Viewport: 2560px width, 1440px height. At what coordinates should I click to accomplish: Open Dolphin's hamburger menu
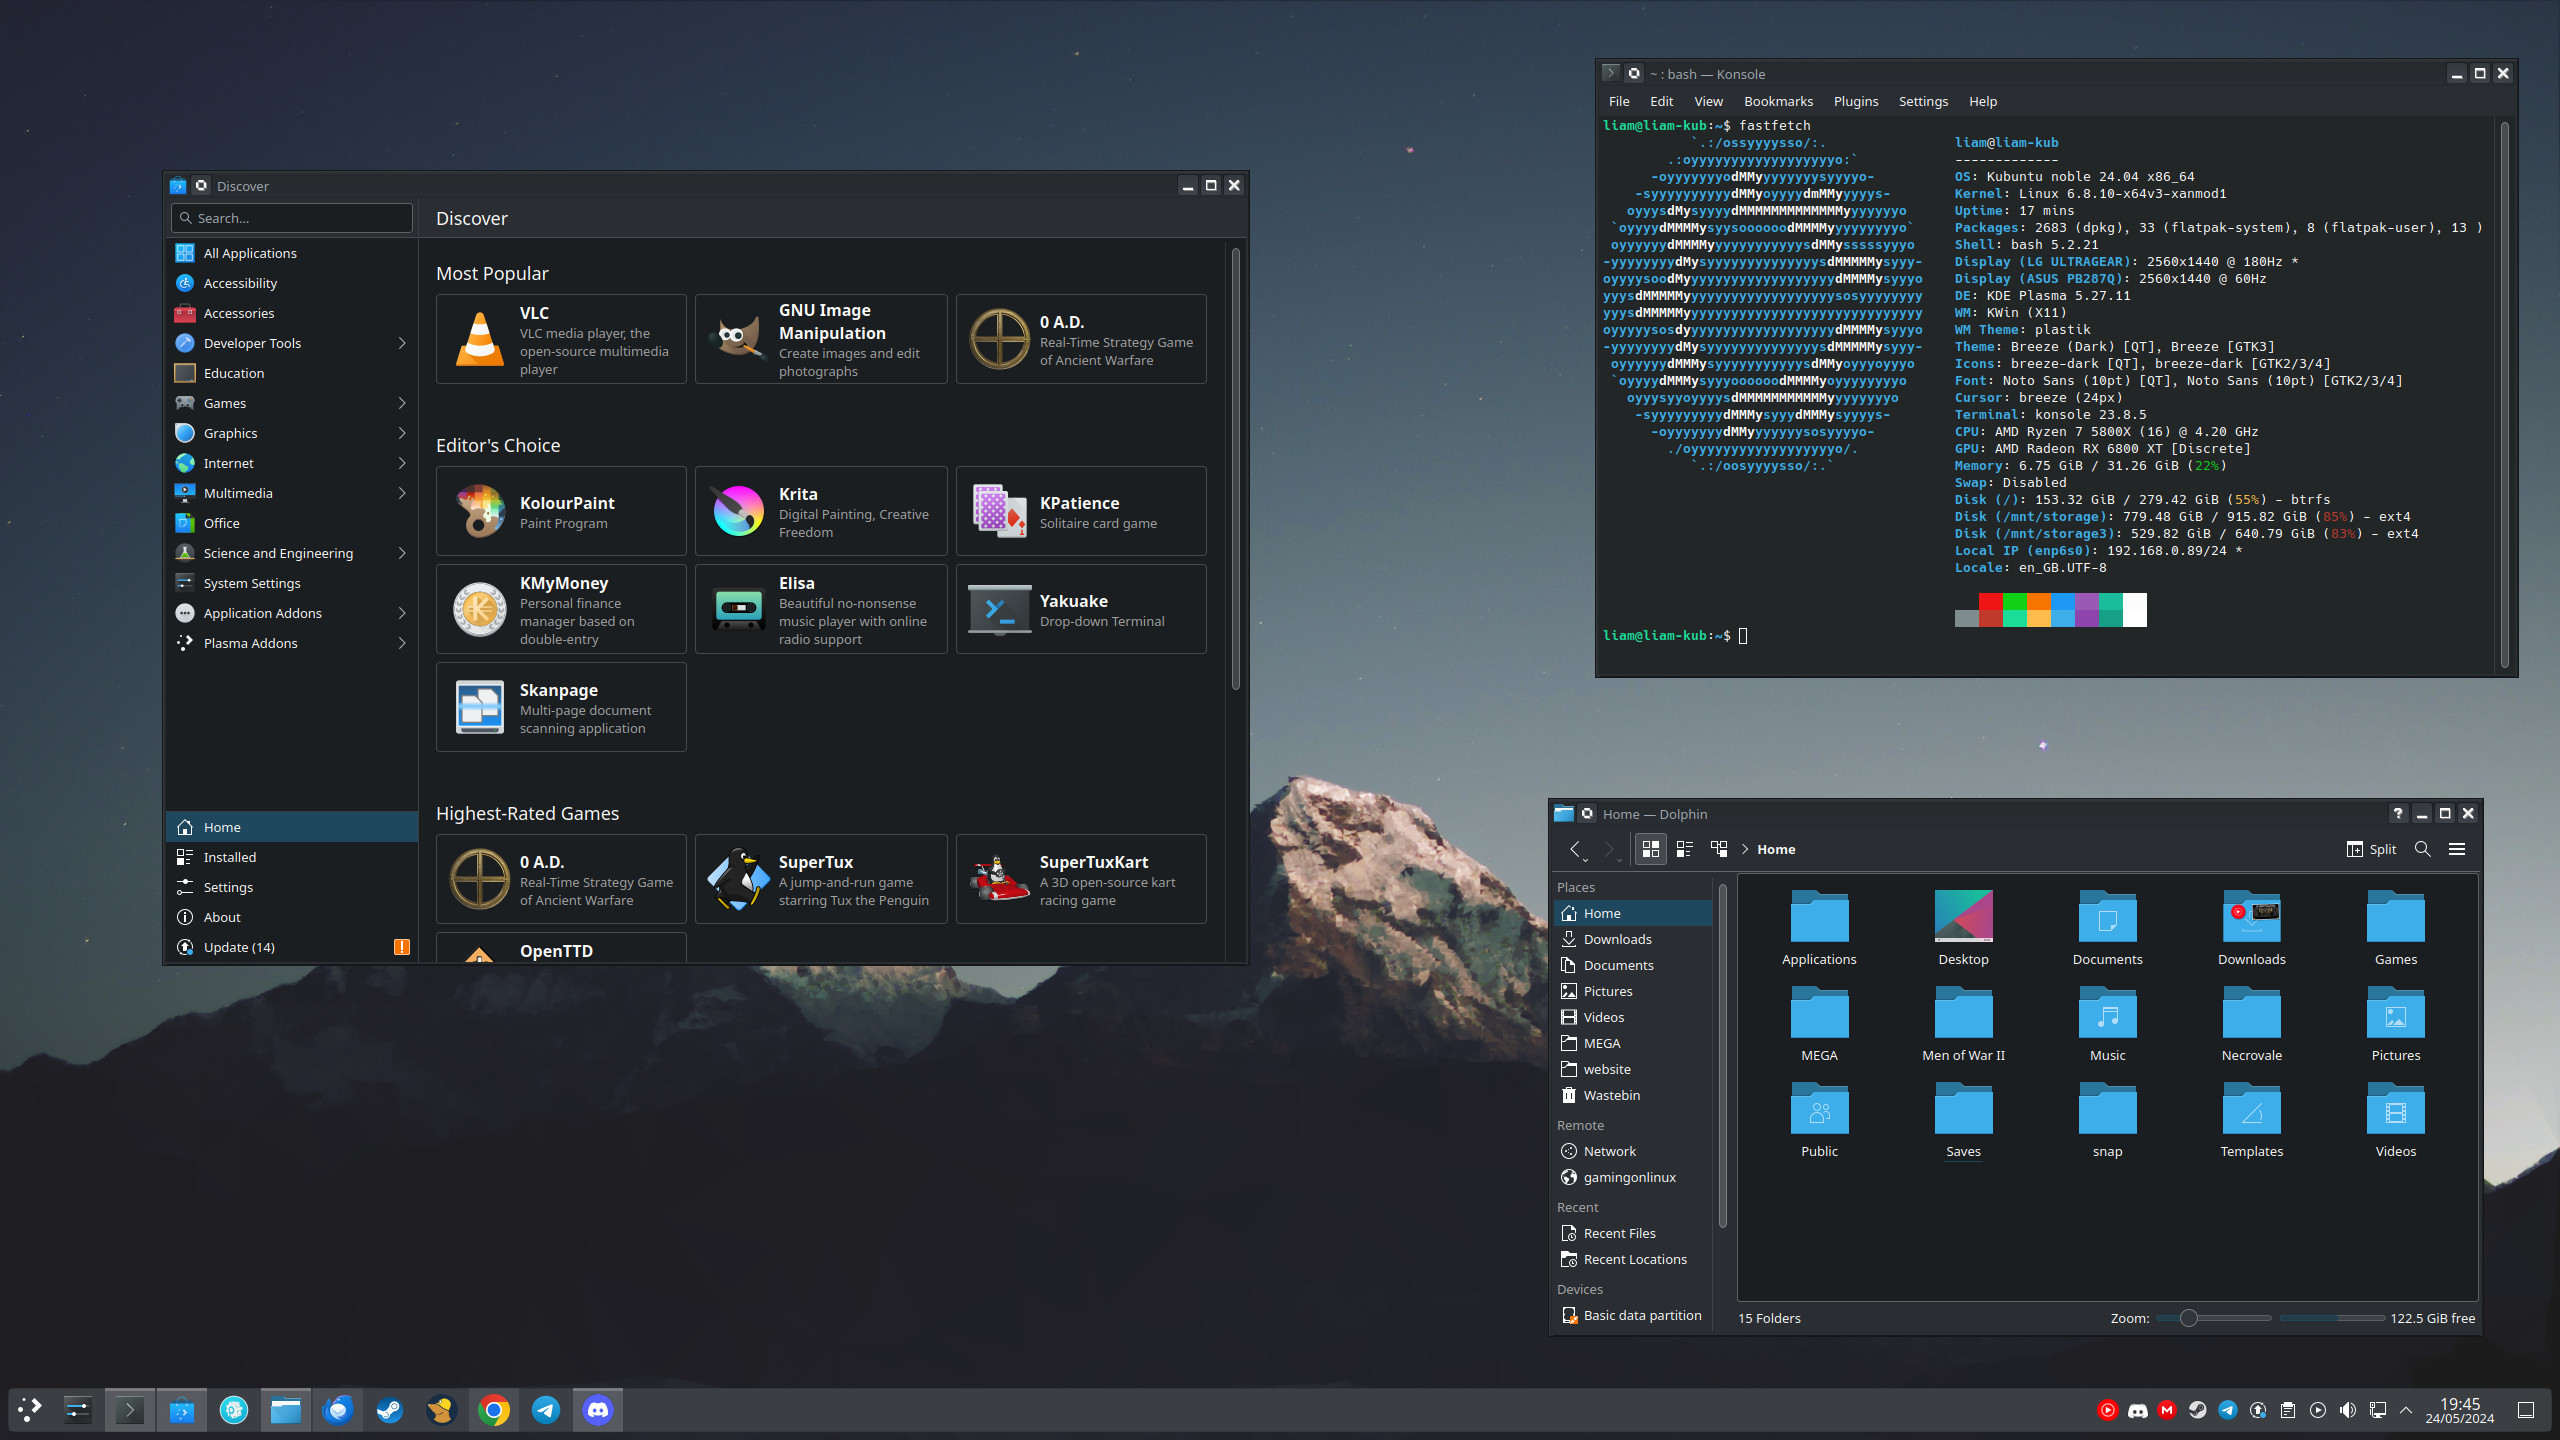[2457, 849]
